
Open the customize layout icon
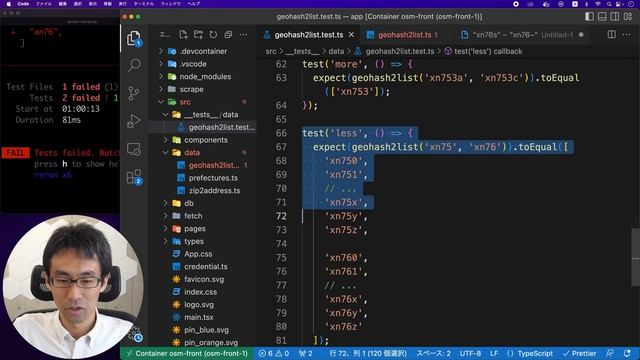[x=628, y=16]
